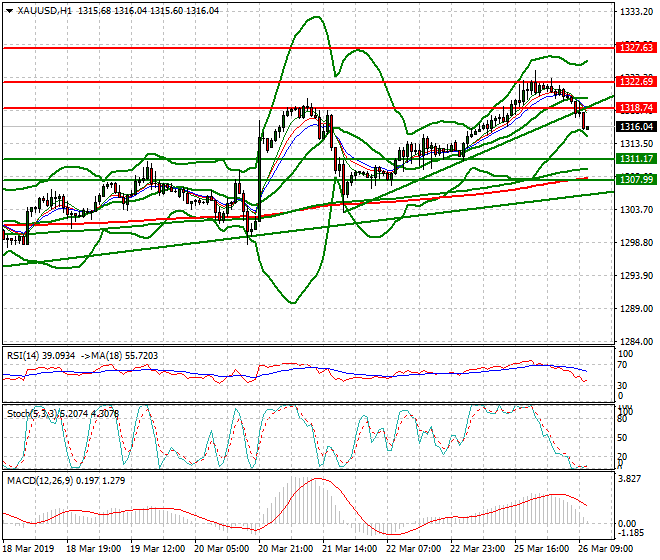Click the 1289.00 price scale value
This screenshot has width=660, height=560.
(636, 309)
